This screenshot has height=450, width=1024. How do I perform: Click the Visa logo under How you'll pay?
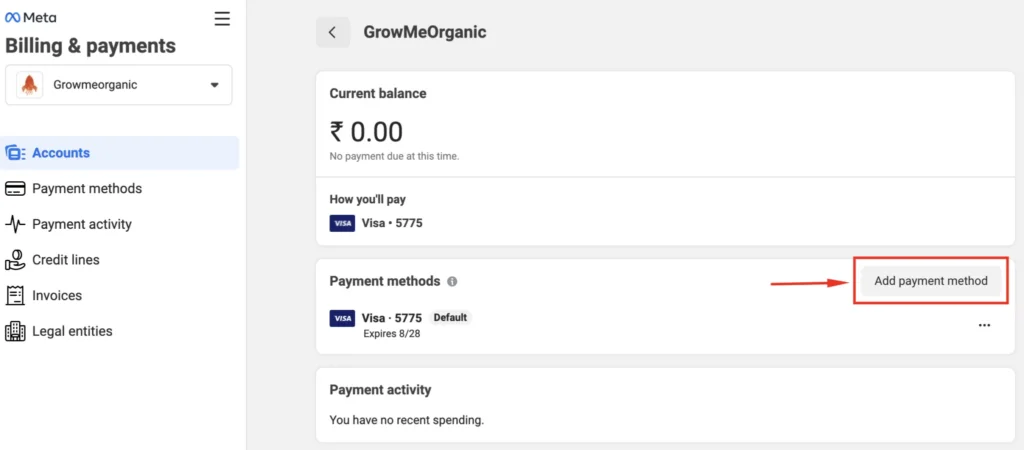[342, 223]
